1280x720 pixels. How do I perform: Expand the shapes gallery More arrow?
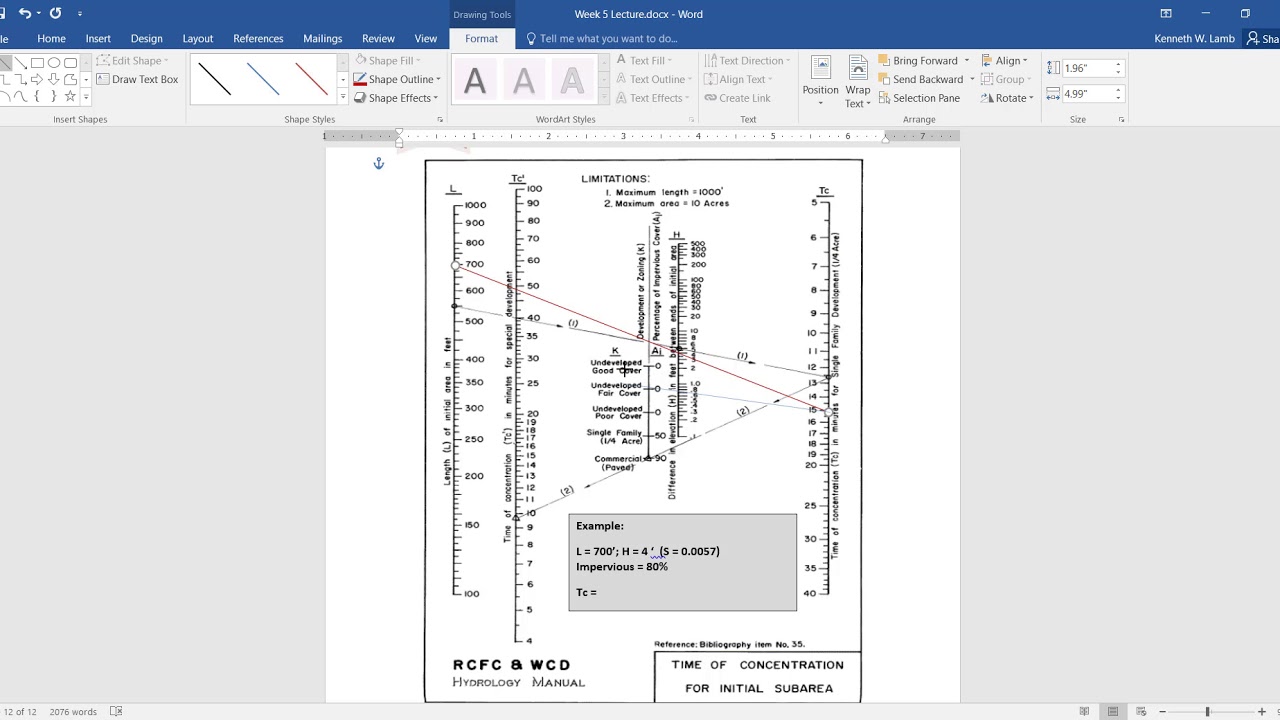click(x=86, y=97)
